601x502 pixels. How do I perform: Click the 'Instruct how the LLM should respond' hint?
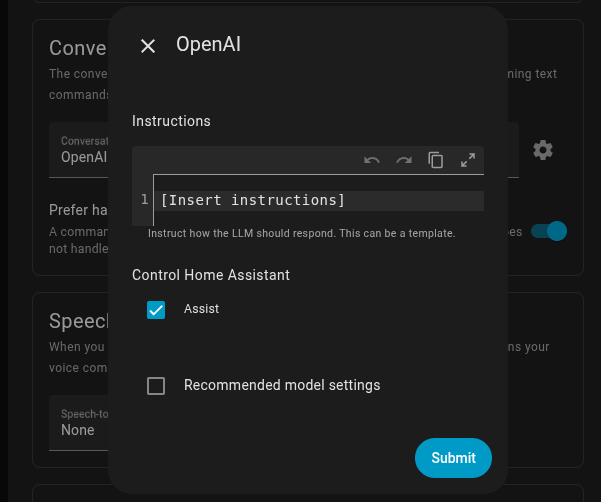pos(302,233)
